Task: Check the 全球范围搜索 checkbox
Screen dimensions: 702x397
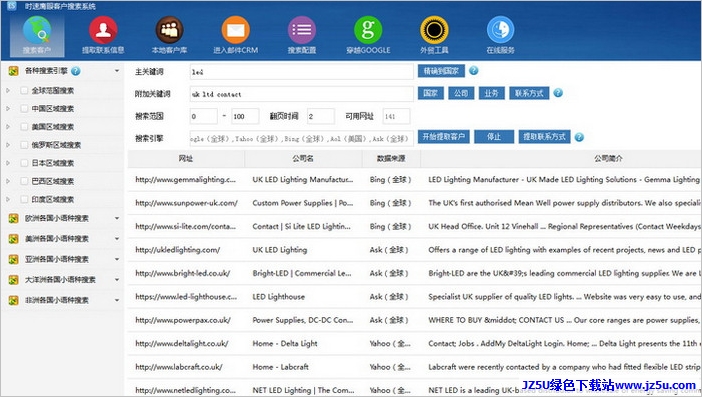Action: 24,90
